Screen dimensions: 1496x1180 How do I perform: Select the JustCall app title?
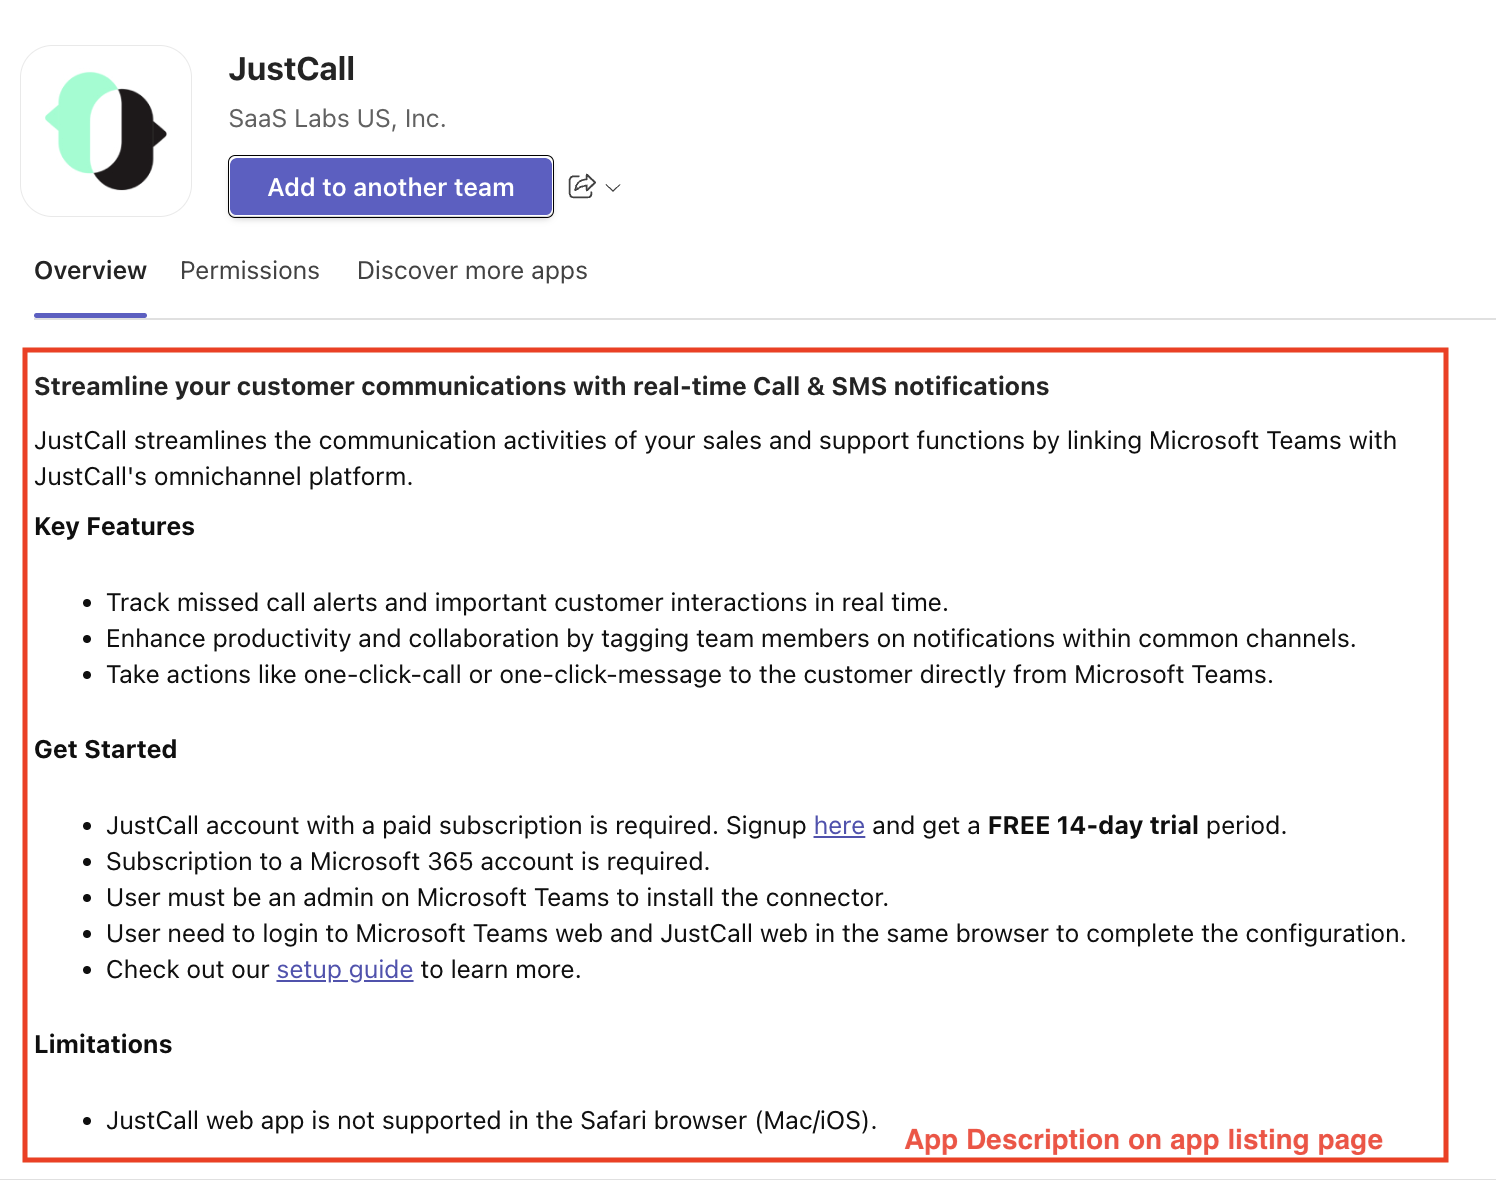[x=292, y=69]
